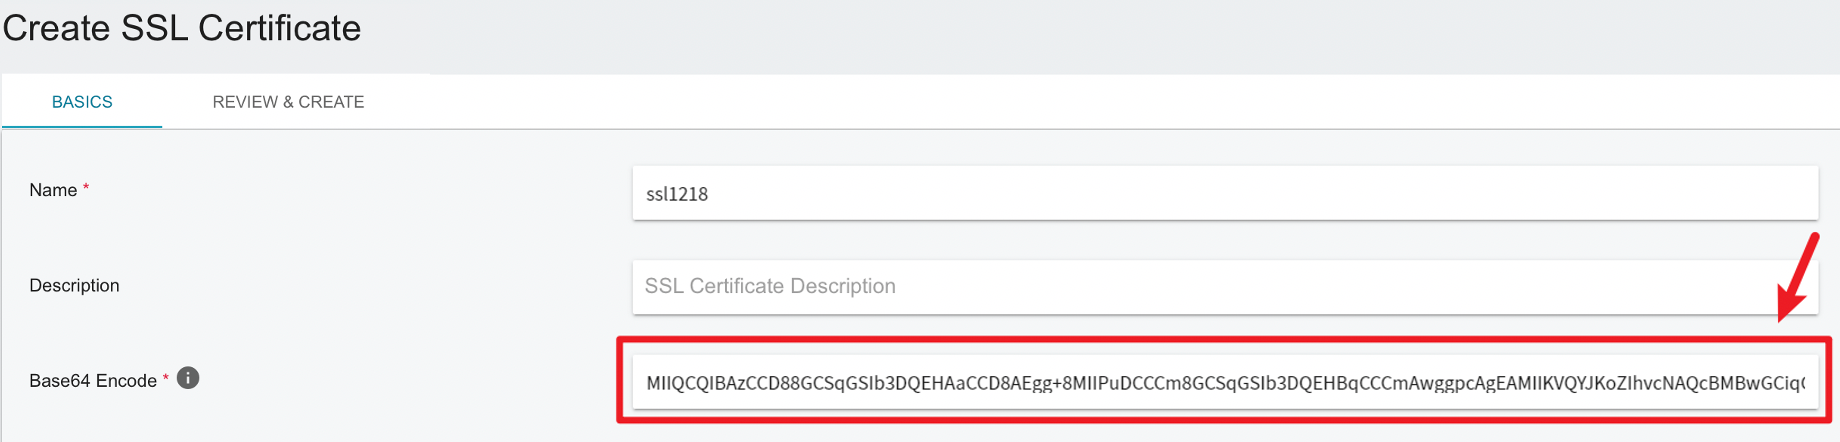Click the Description field label

(74, 285)
